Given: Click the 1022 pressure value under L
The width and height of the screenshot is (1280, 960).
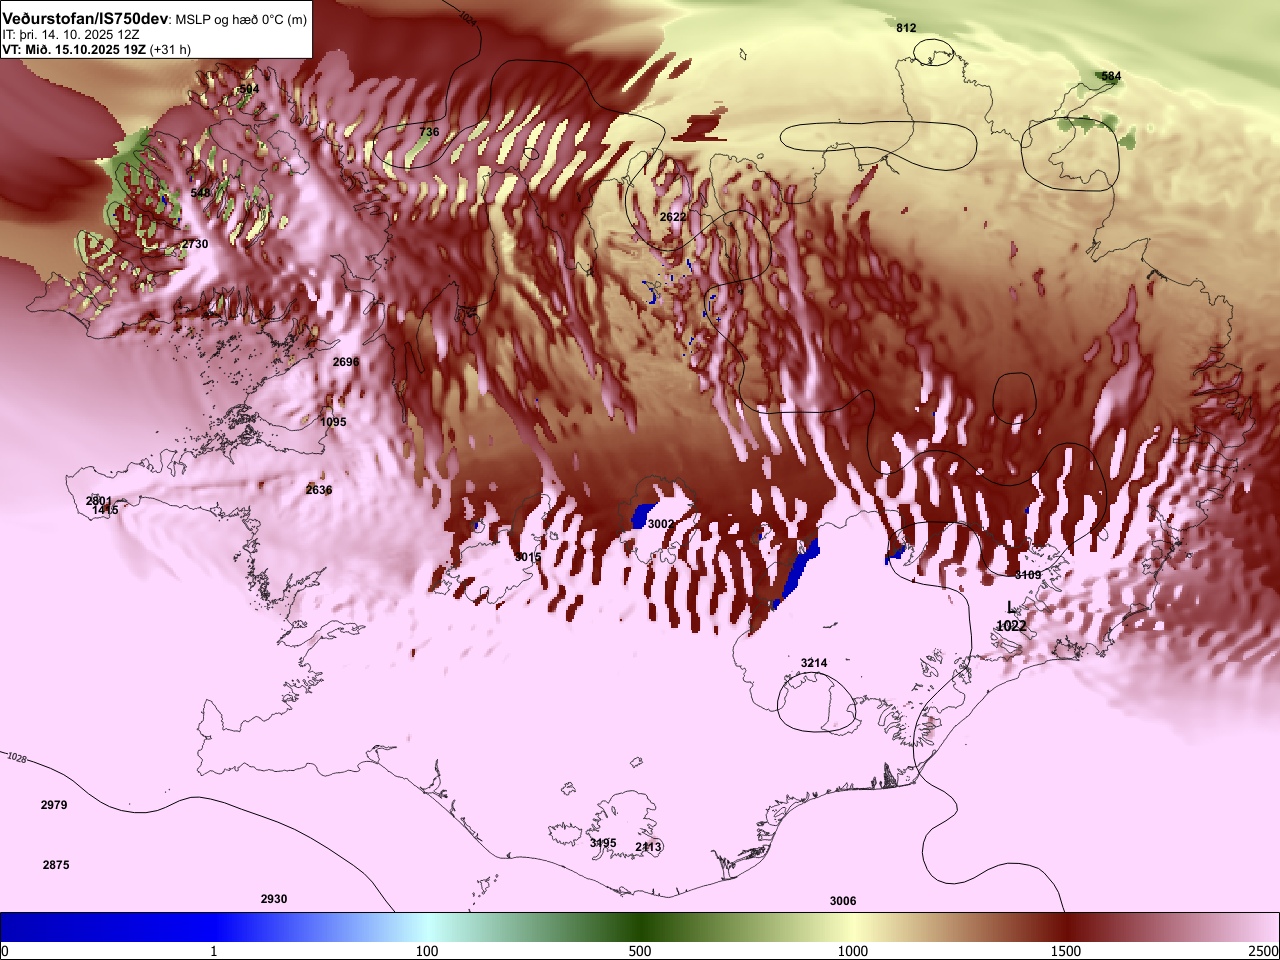Looking at the screenshot, I should click(1011, 626).
